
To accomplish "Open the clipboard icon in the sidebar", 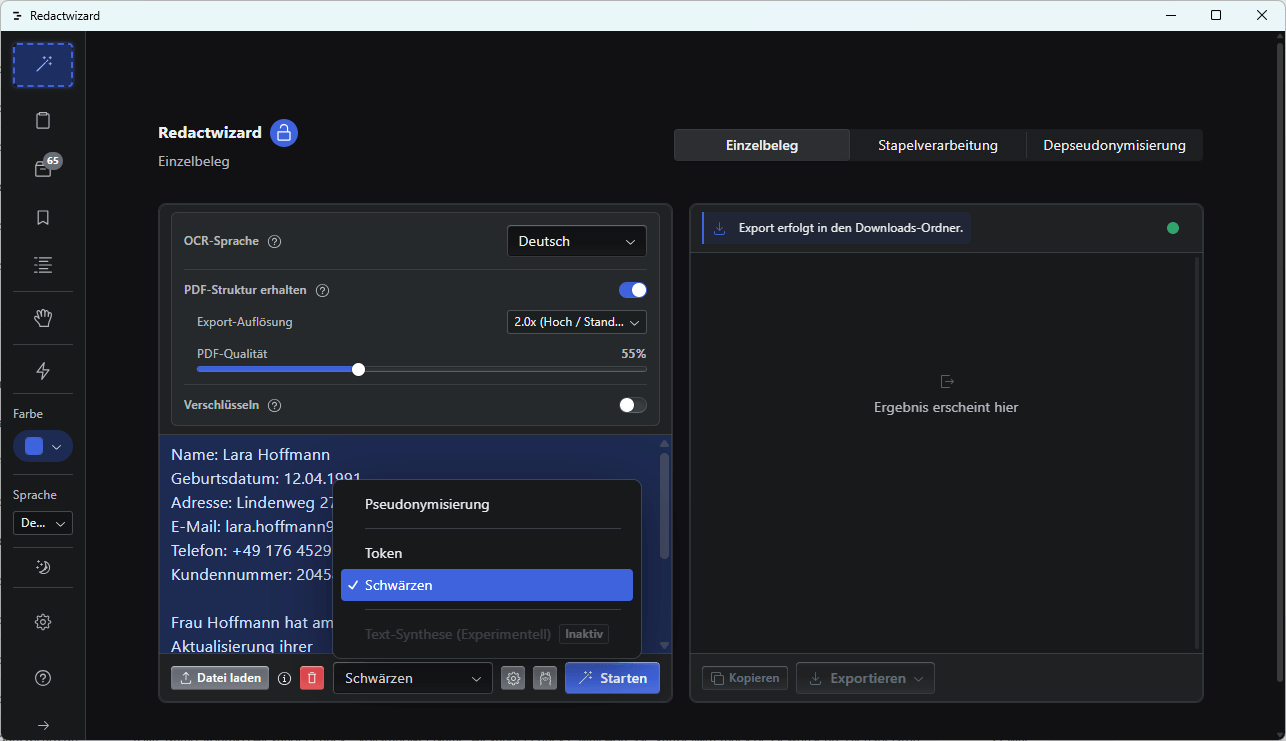I will click(43, 121).
